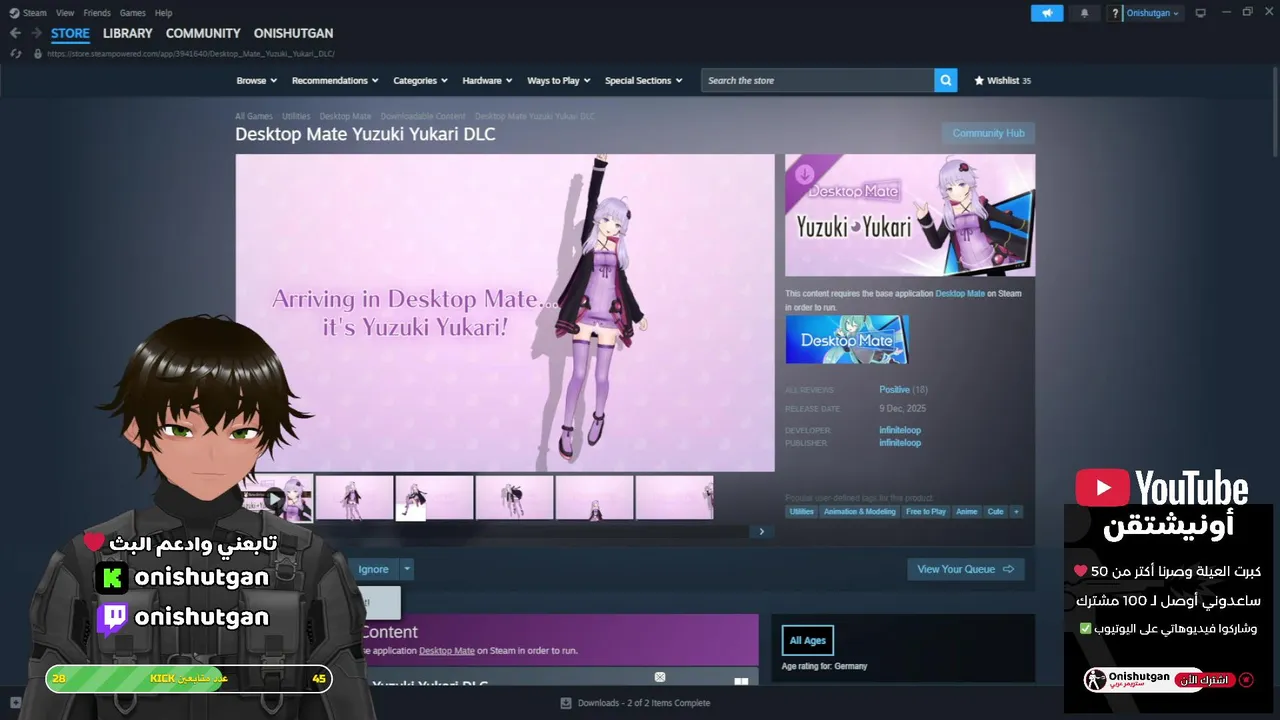Screen dimensions: 1280x720
Task: Open the Recommendations dropdown
Action: click(x=335, y=81)
